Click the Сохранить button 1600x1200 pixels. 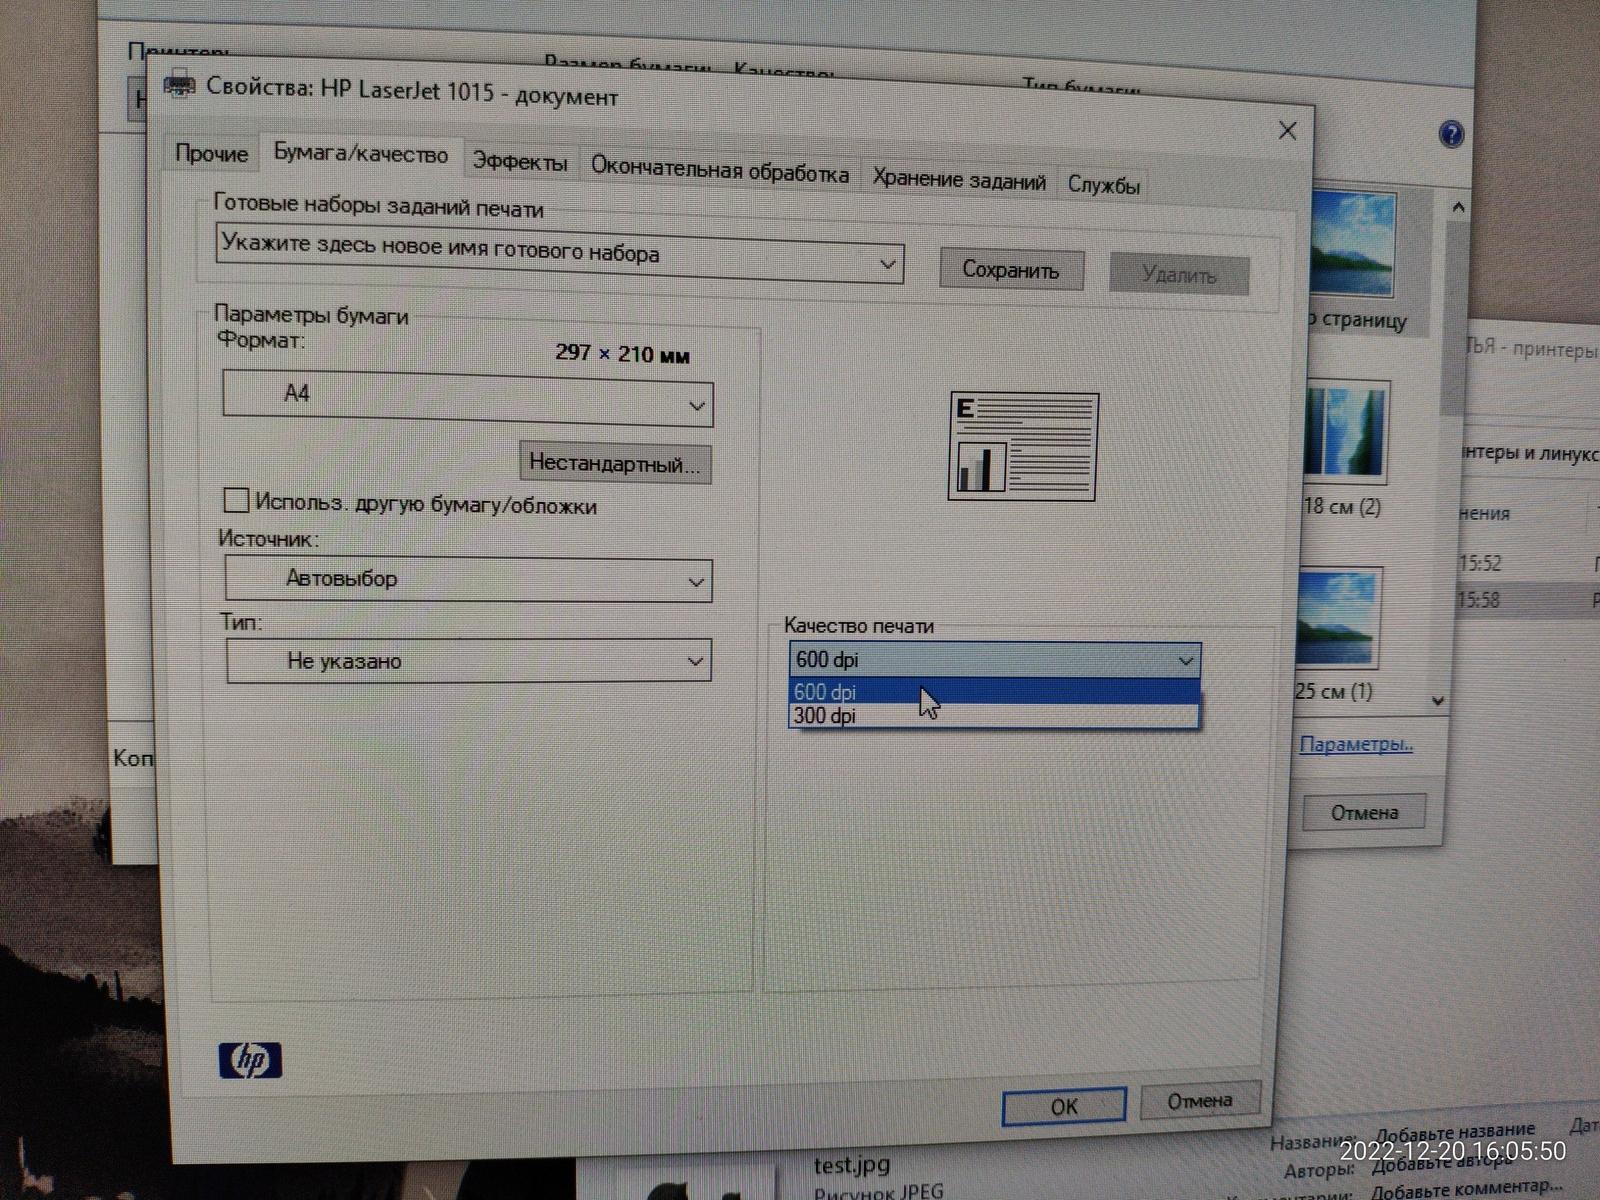tap(1011, 270)
